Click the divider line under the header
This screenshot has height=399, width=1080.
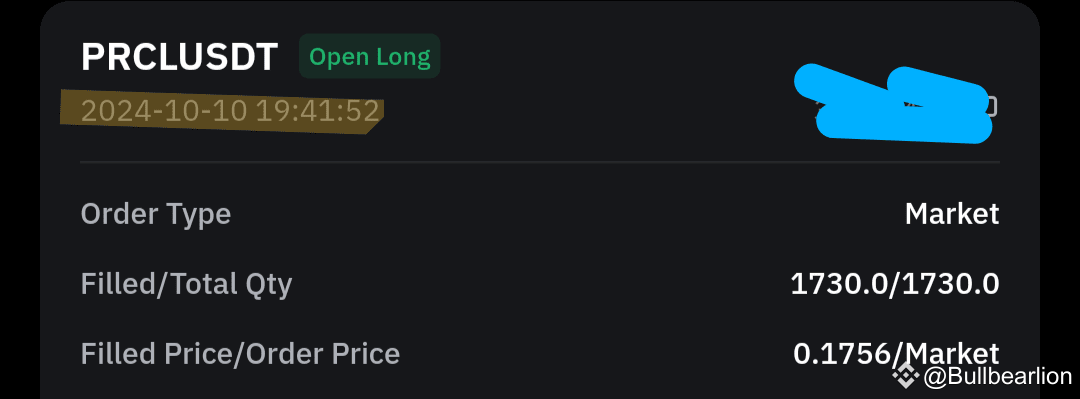[540, 162]
